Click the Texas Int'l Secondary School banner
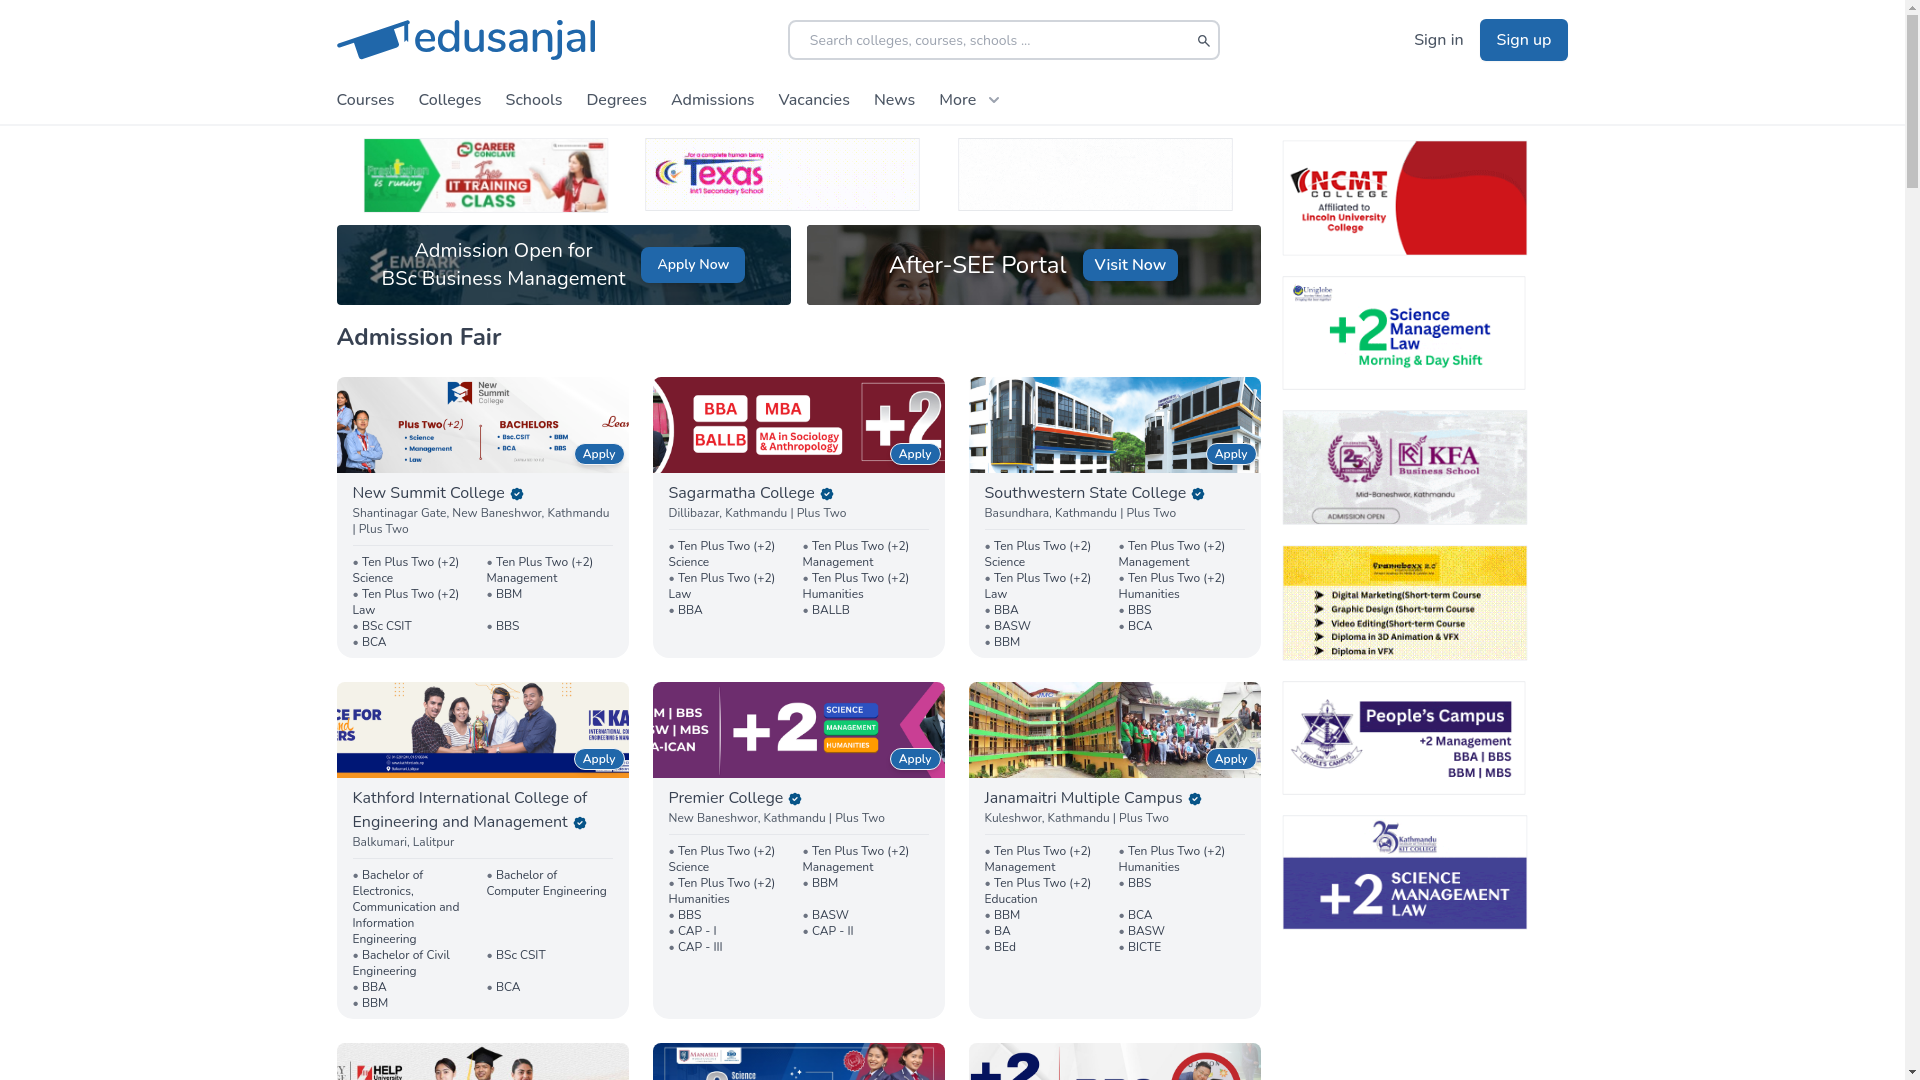Screen dimensions: 1920x1080 pos(782,175)
